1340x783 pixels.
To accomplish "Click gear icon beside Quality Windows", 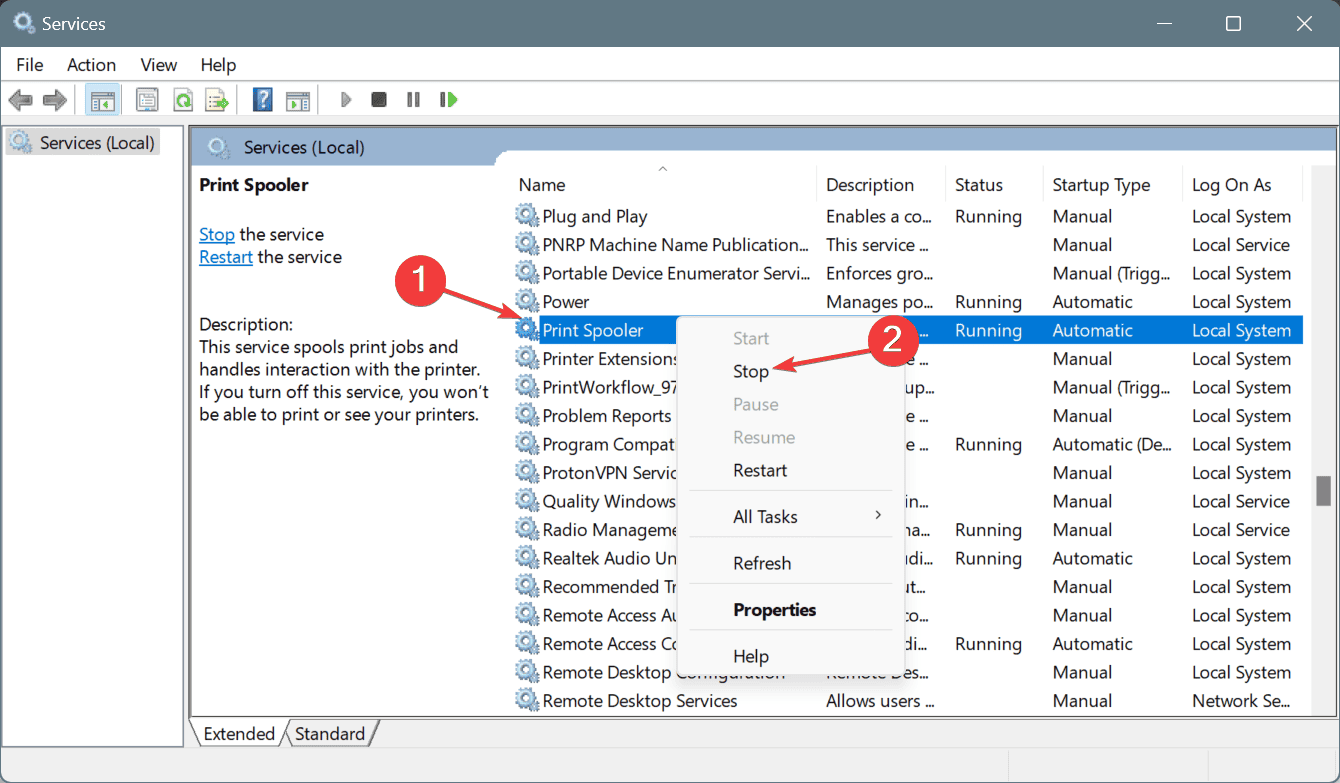I will [527, 501].
